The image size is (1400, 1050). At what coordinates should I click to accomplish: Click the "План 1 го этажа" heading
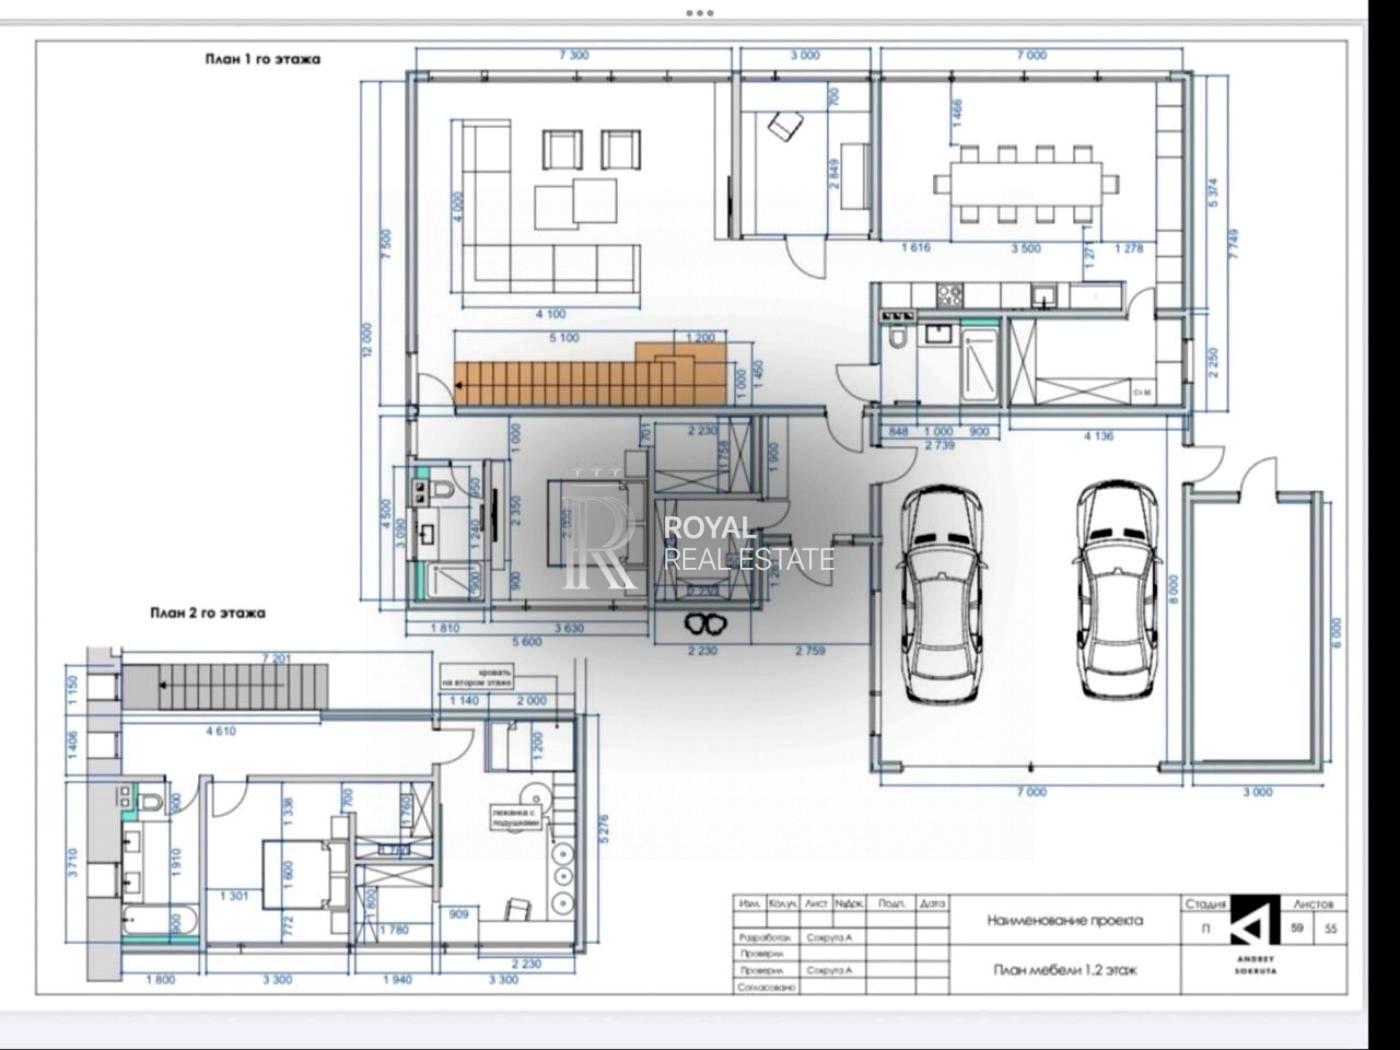[x=263, y=59]
